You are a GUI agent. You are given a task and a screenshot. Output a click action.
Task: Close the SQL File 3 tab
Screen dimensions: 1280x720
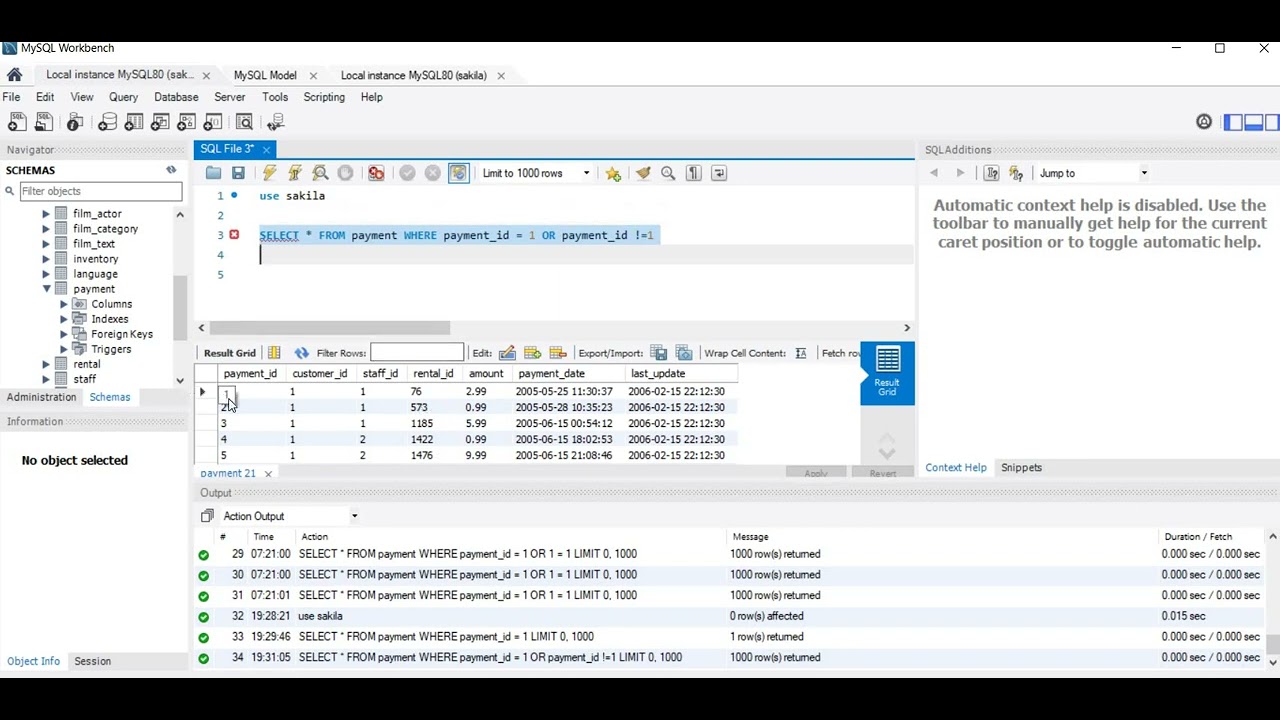(266, 149)
